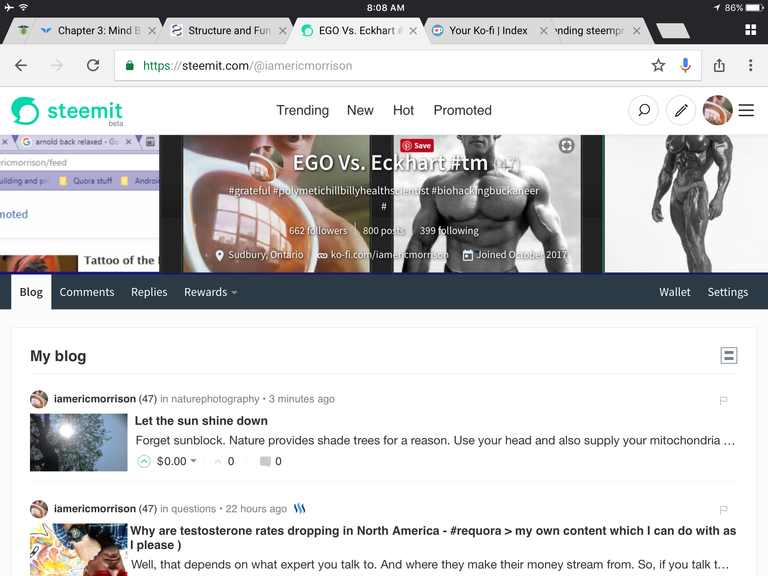This screenshot has height=576, width=768.
Task: Open the sun-through-trees post thumbnail
Action: coord(78,442)
